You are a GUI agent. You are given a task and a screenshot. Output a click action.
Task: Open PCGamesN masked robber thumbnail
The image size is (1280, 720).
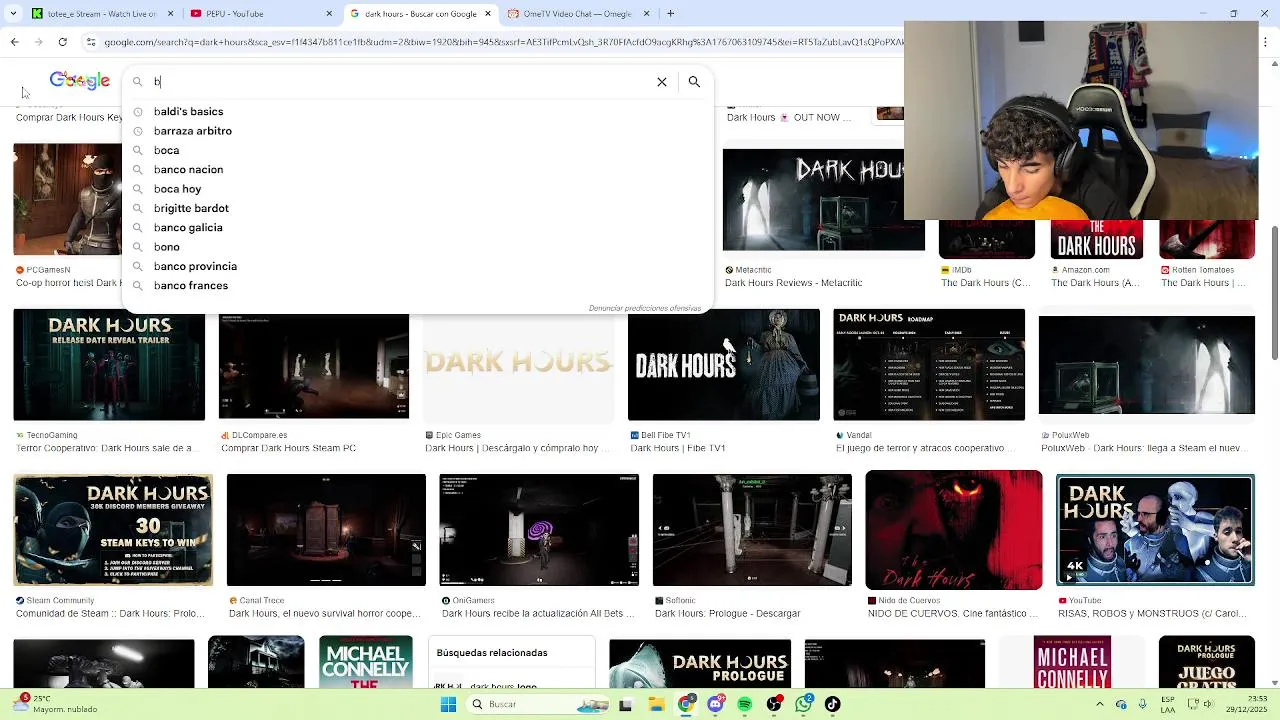click(x=67, y=200)
